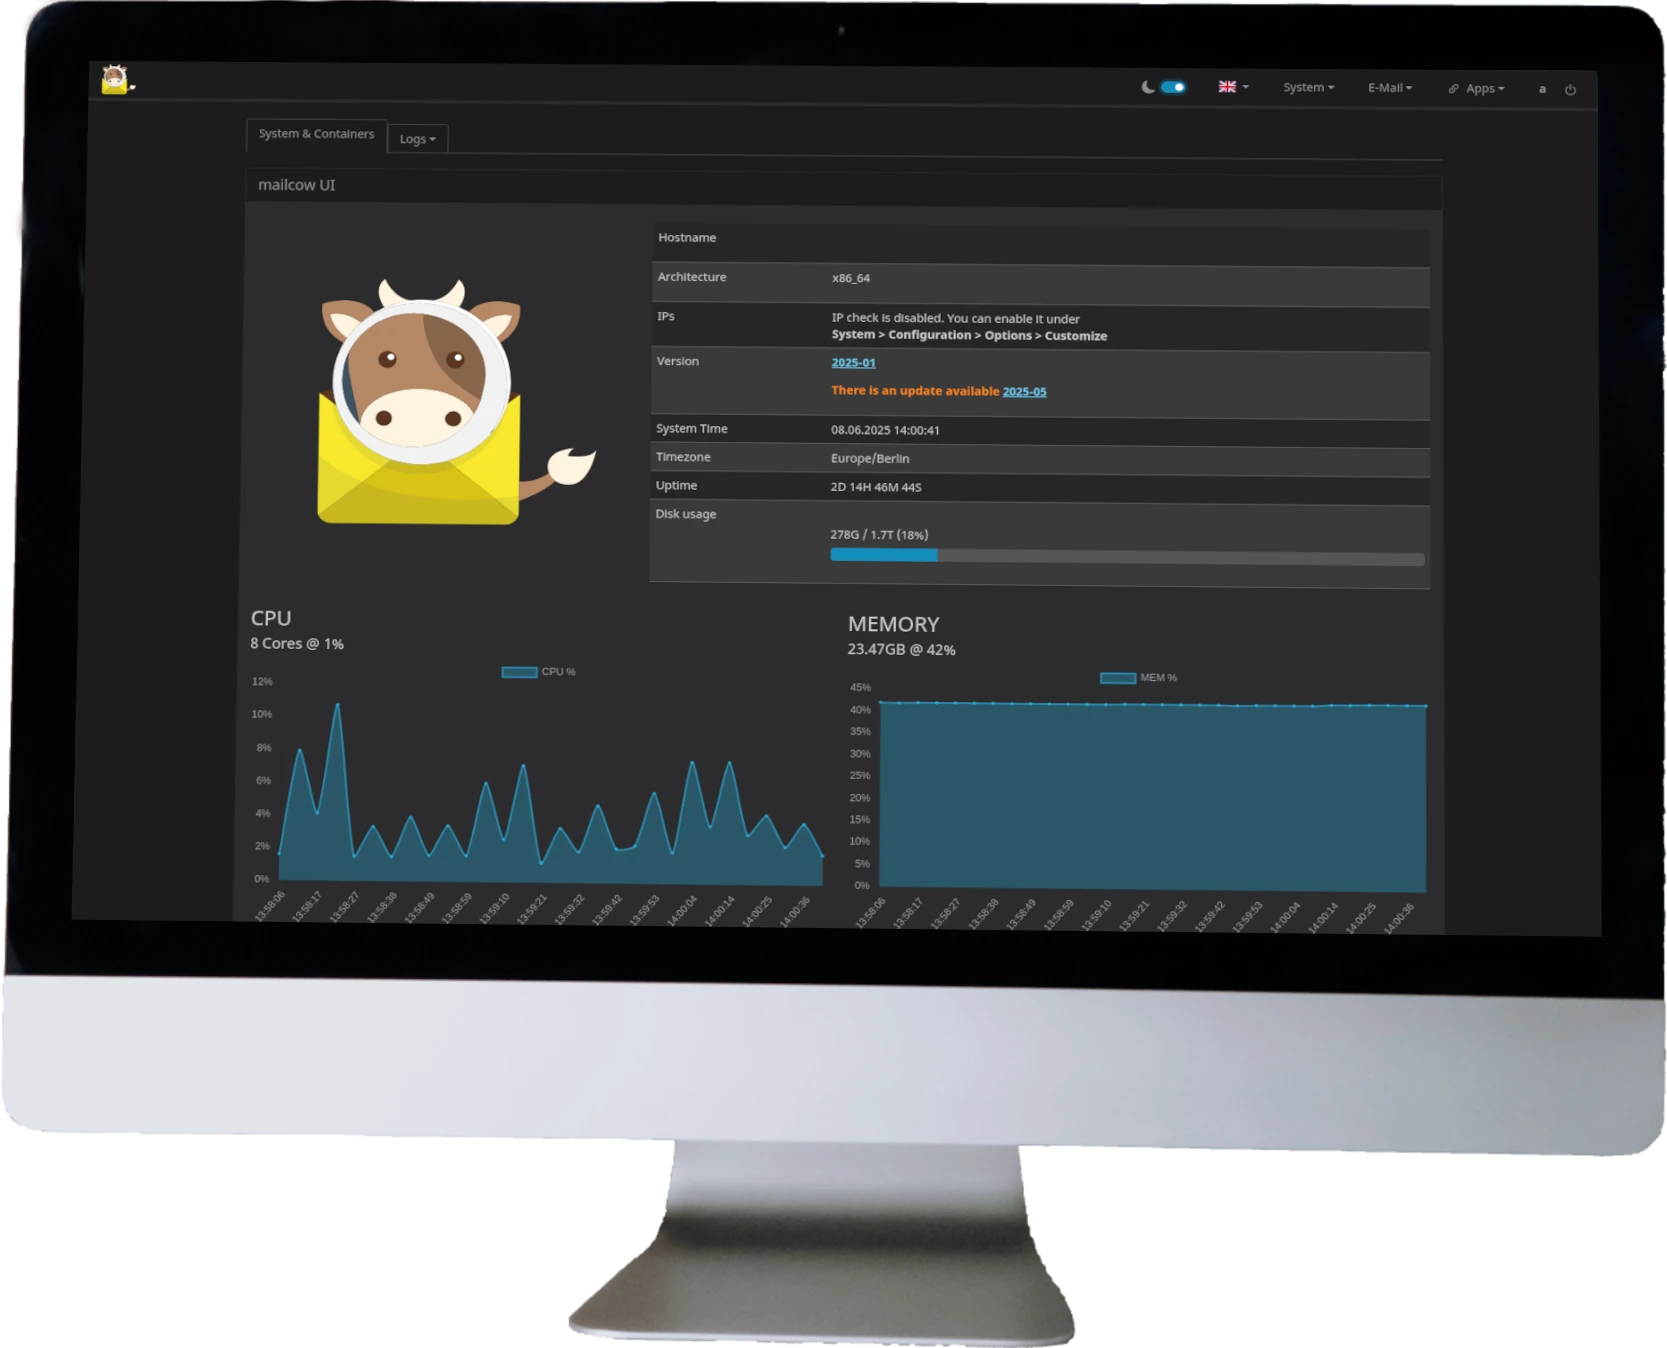Click the CPU usage chart area

tap(550, 790)
